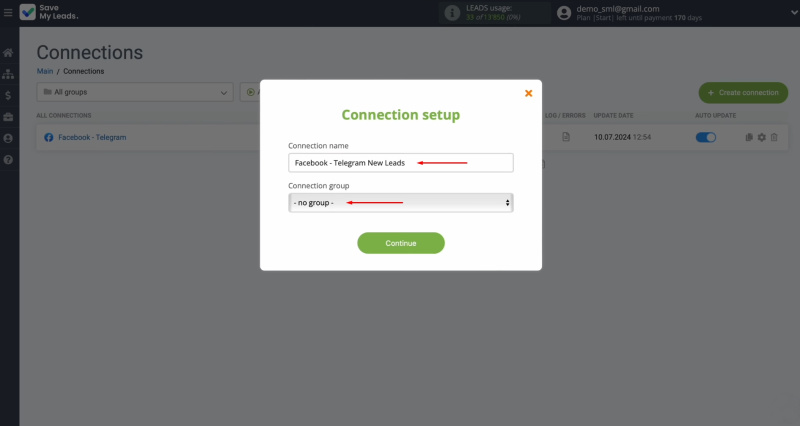Click the AUTO UPDATE column header
800x426 pixels.
click(715, 116)
